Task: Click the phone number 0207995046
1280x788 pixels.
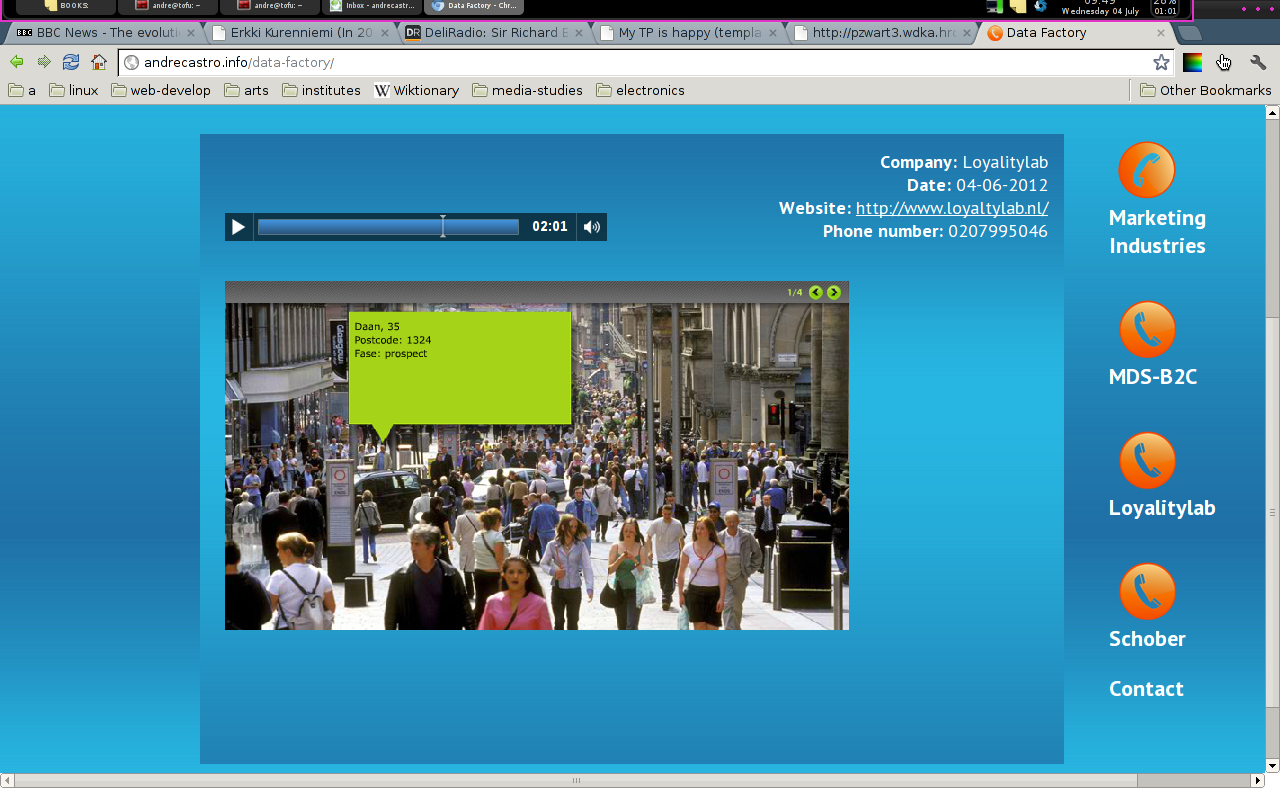Action: [x=998, y=231]
